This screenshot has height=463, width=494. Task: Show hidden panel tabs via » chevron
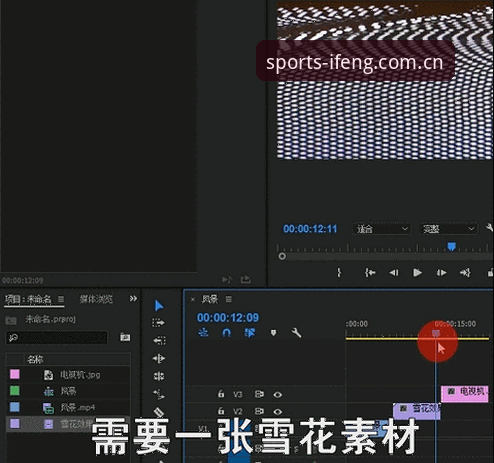click(133, 299)
